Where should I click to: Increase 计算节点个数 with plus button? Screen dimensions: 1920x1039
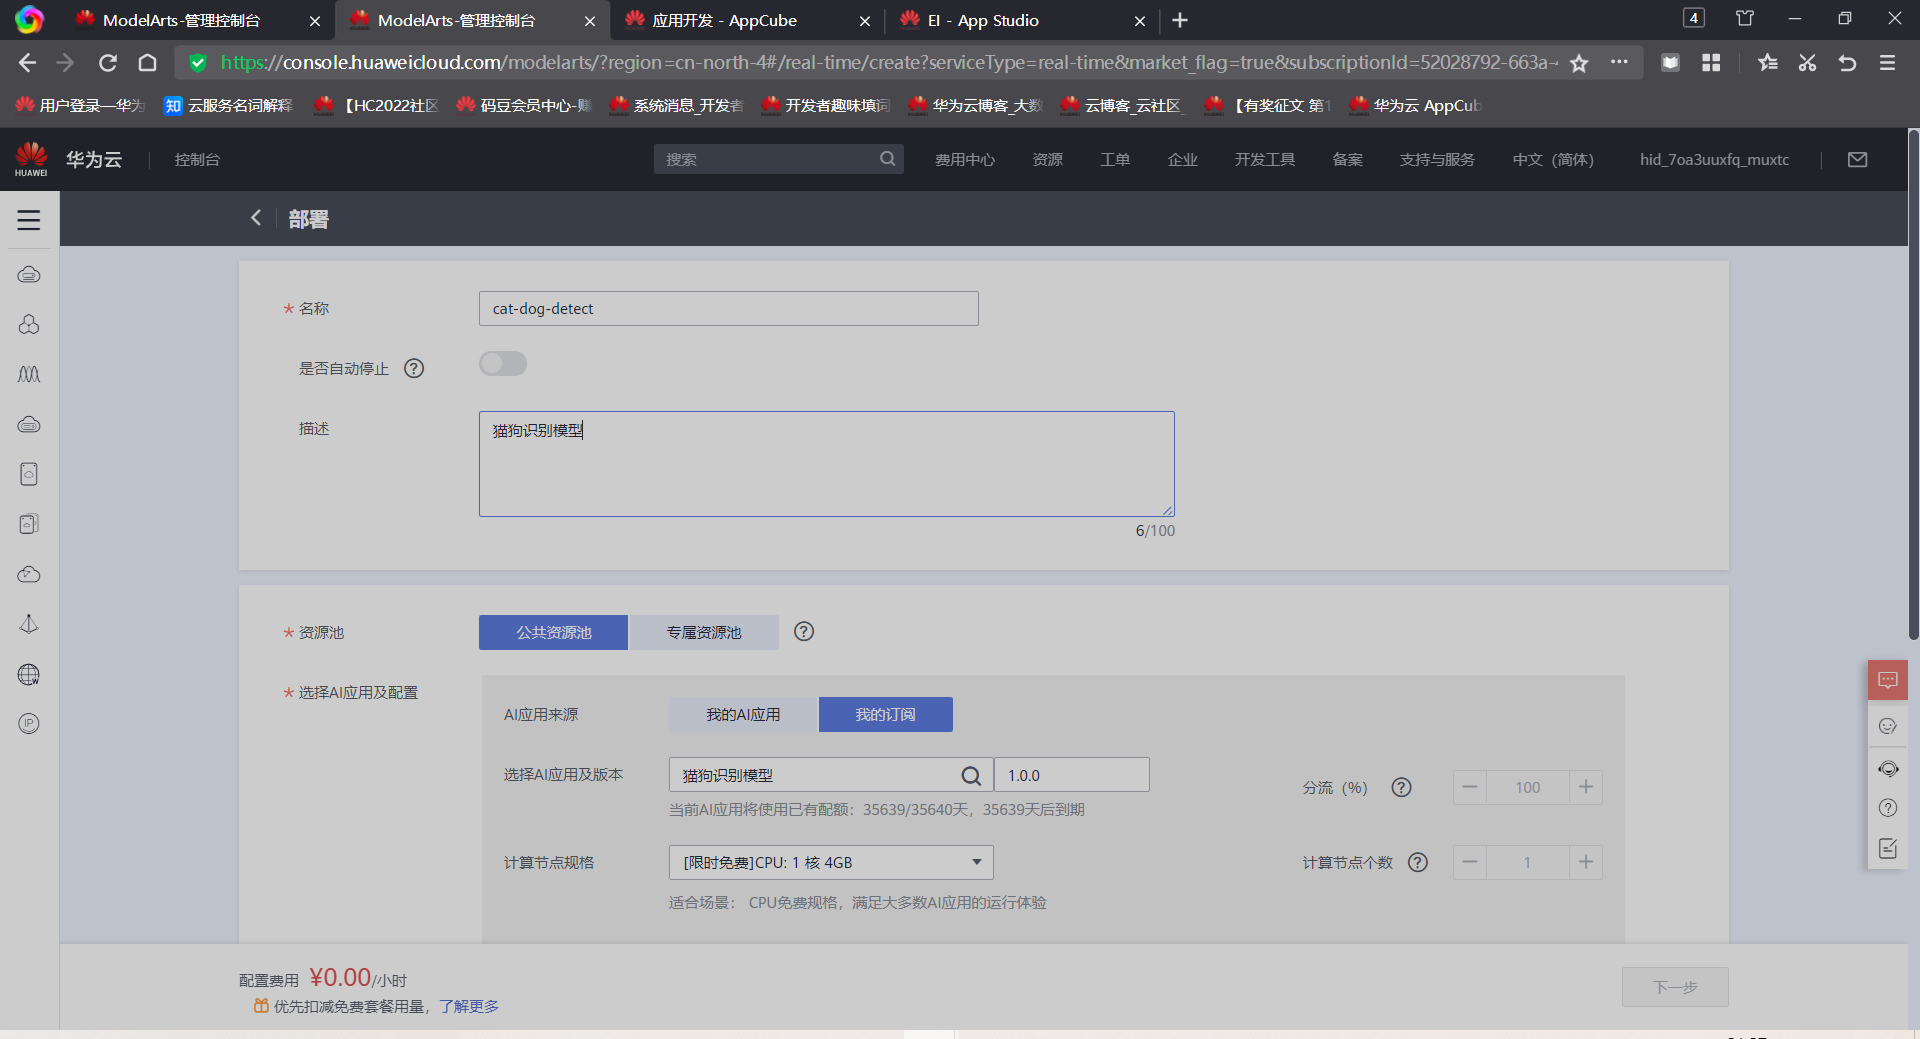tap(1586, 863)
